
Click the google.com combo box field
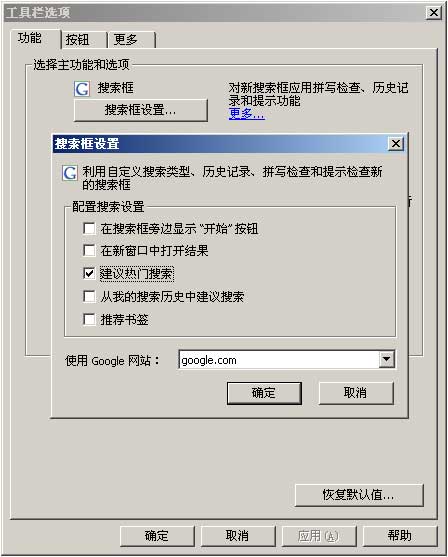(286, 359)
